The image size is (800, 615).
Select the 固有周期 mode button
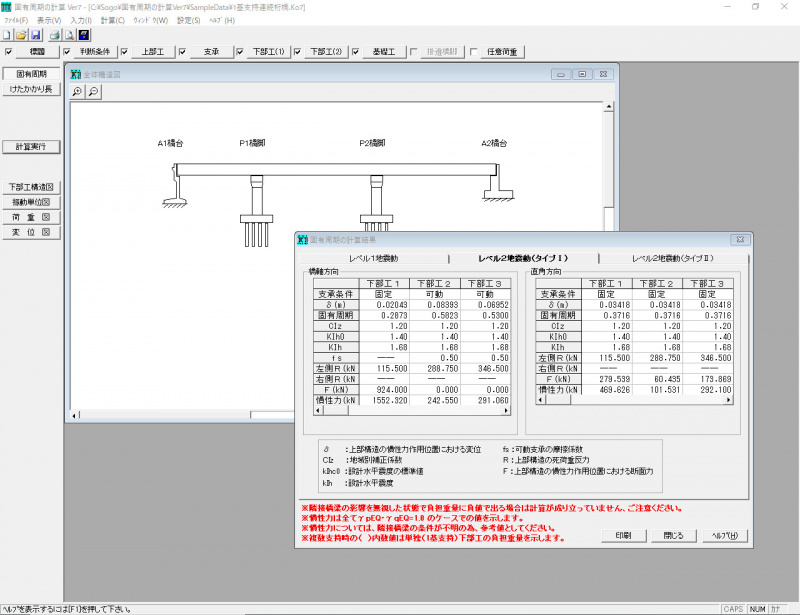tap(31, 74)
